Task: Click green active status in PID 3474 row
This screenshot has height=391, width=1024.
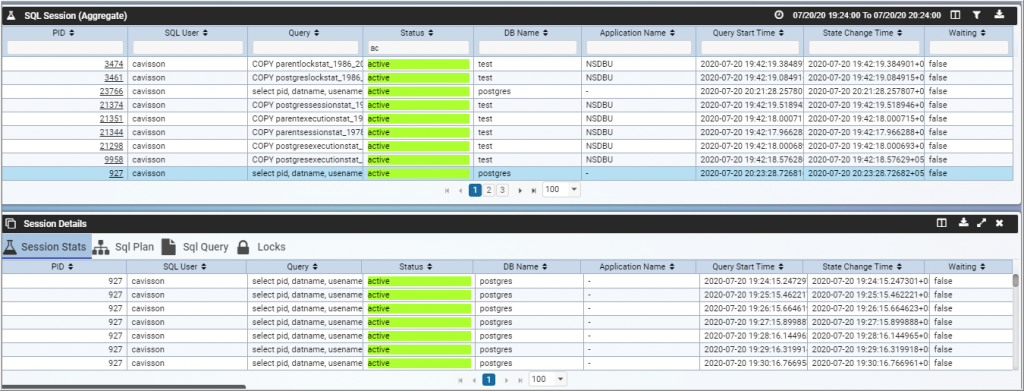Action: [x=419, y=64]
